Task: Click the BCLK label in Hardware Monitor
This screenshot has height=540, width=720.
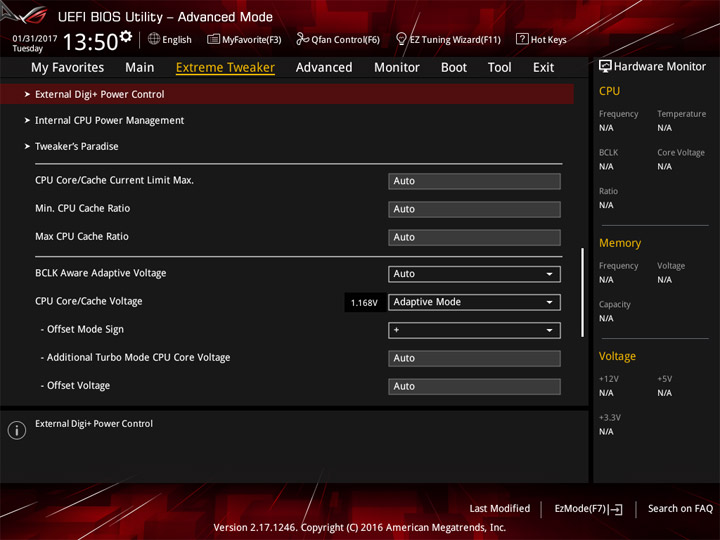Action: click(608, 152)
